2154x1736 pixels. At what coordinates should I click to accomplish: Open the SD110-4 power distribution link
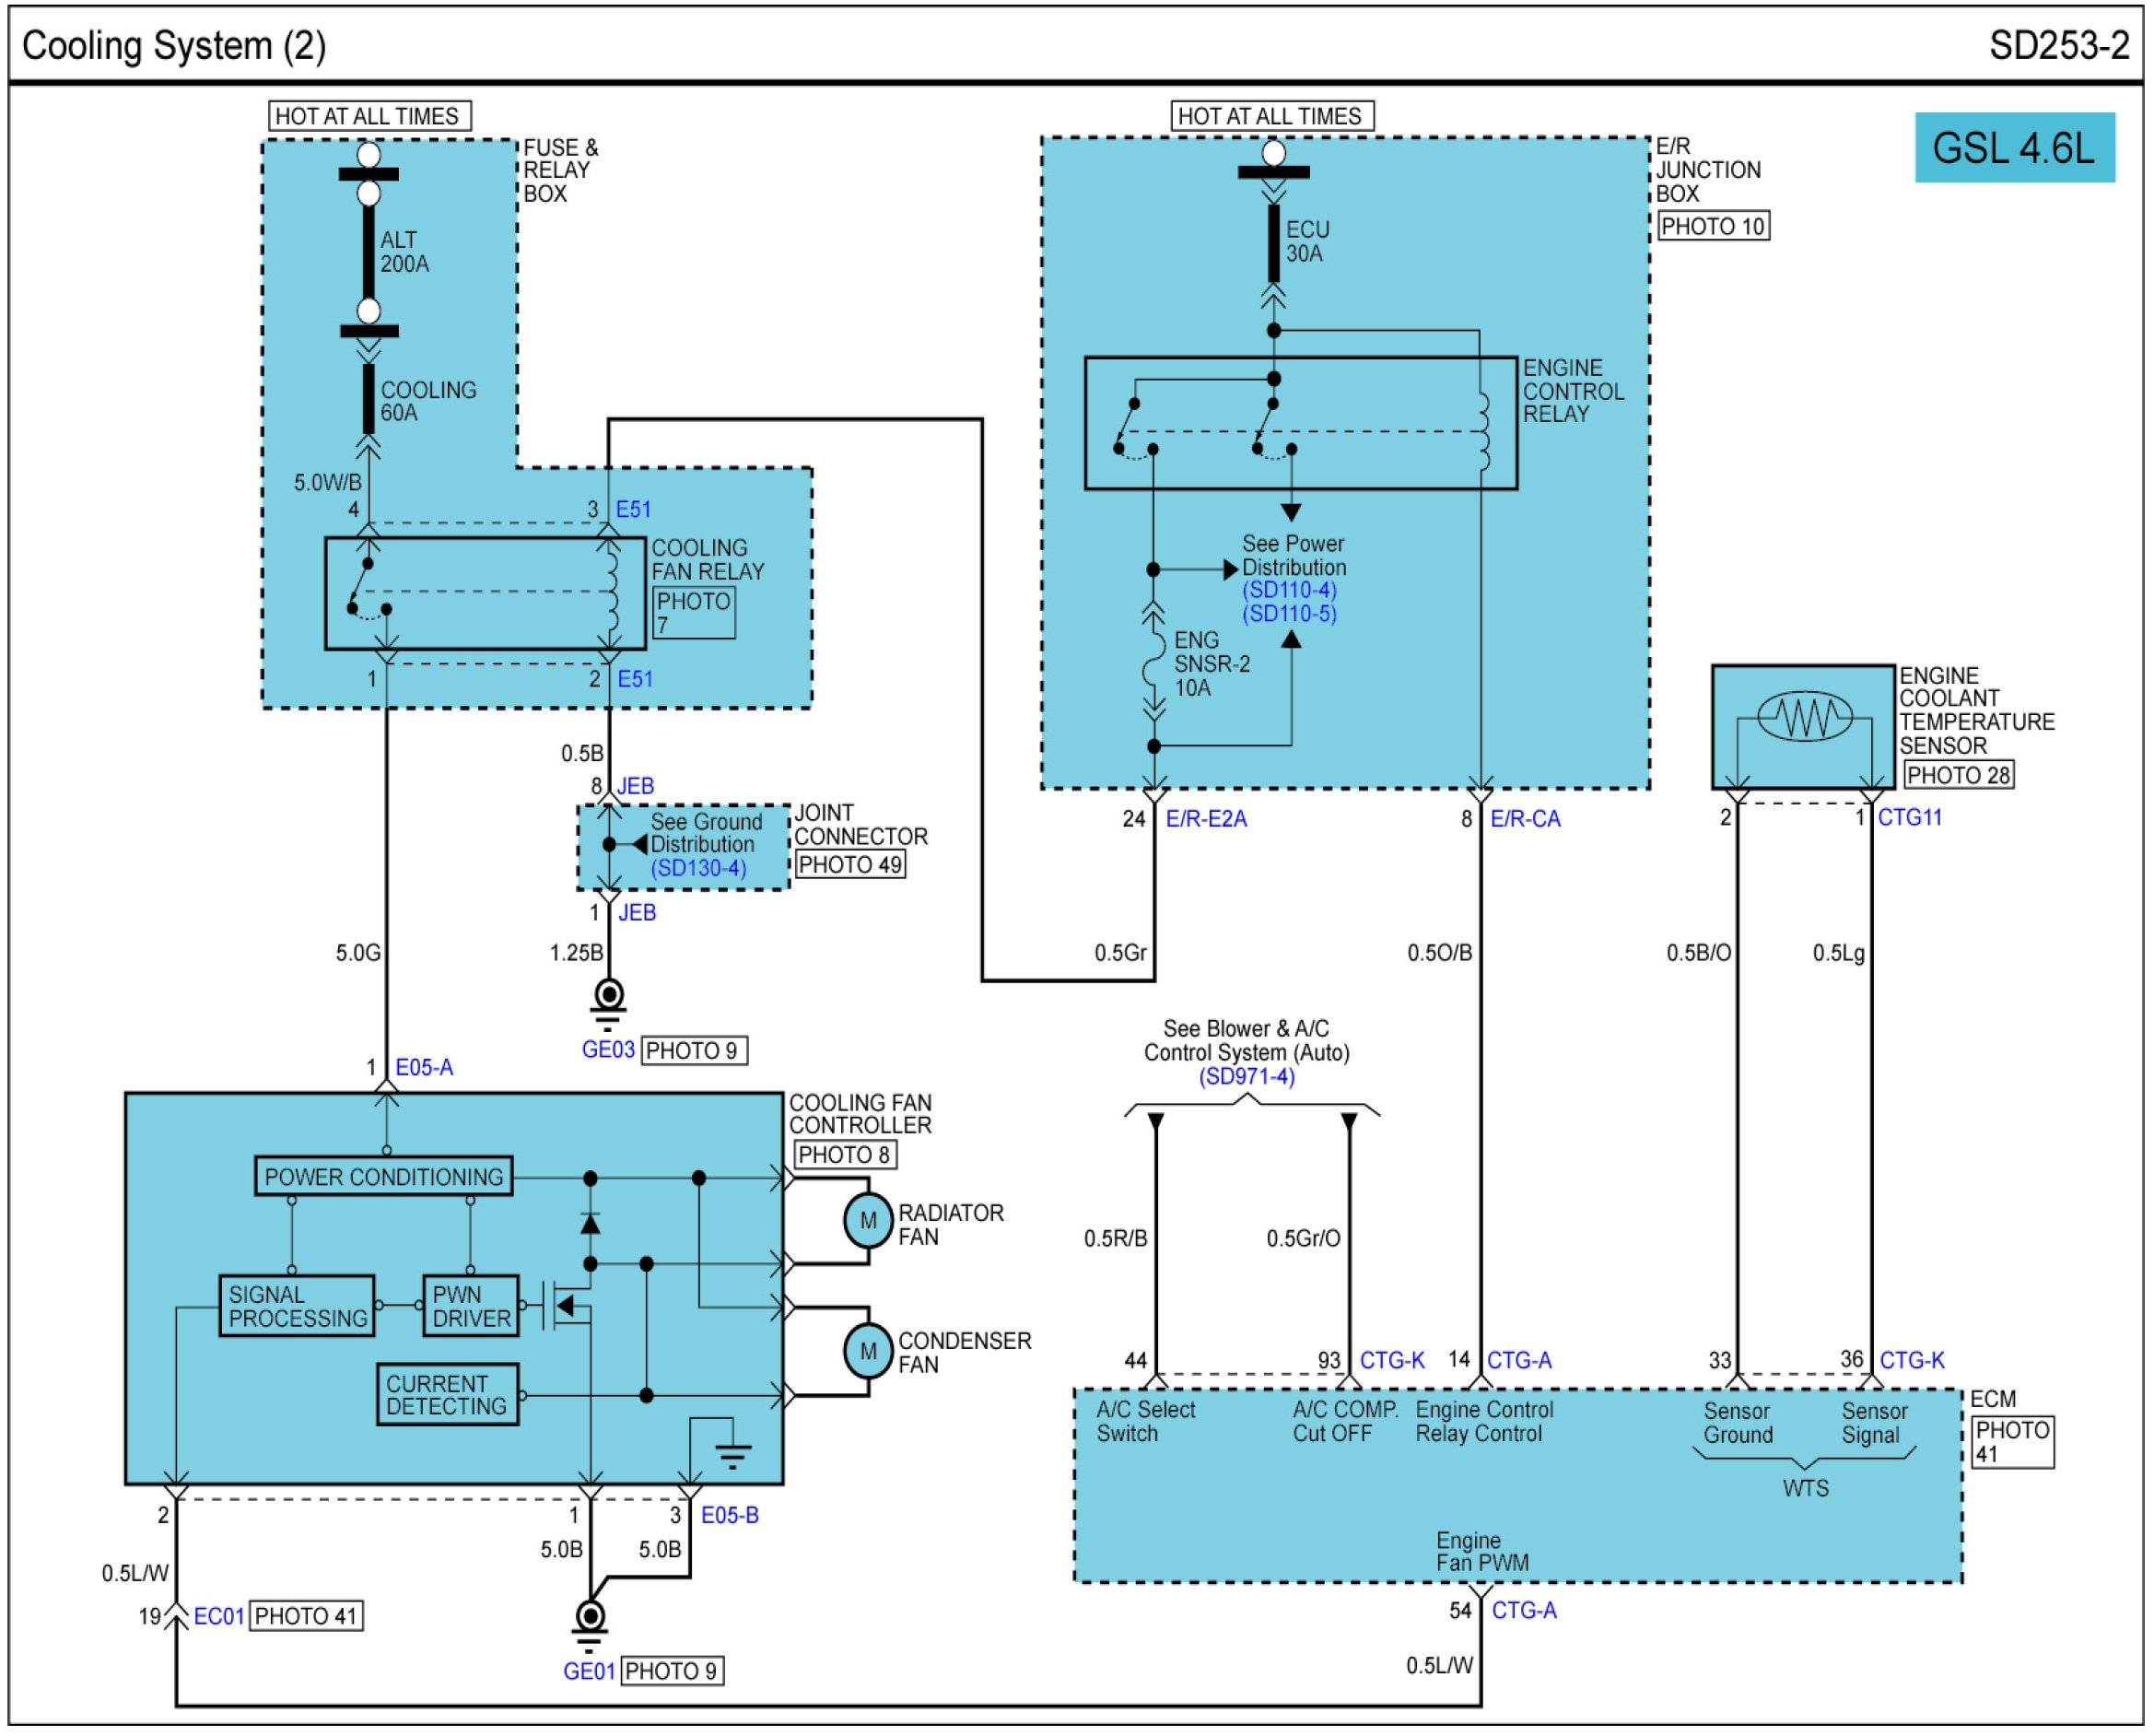pos(1289,590)
